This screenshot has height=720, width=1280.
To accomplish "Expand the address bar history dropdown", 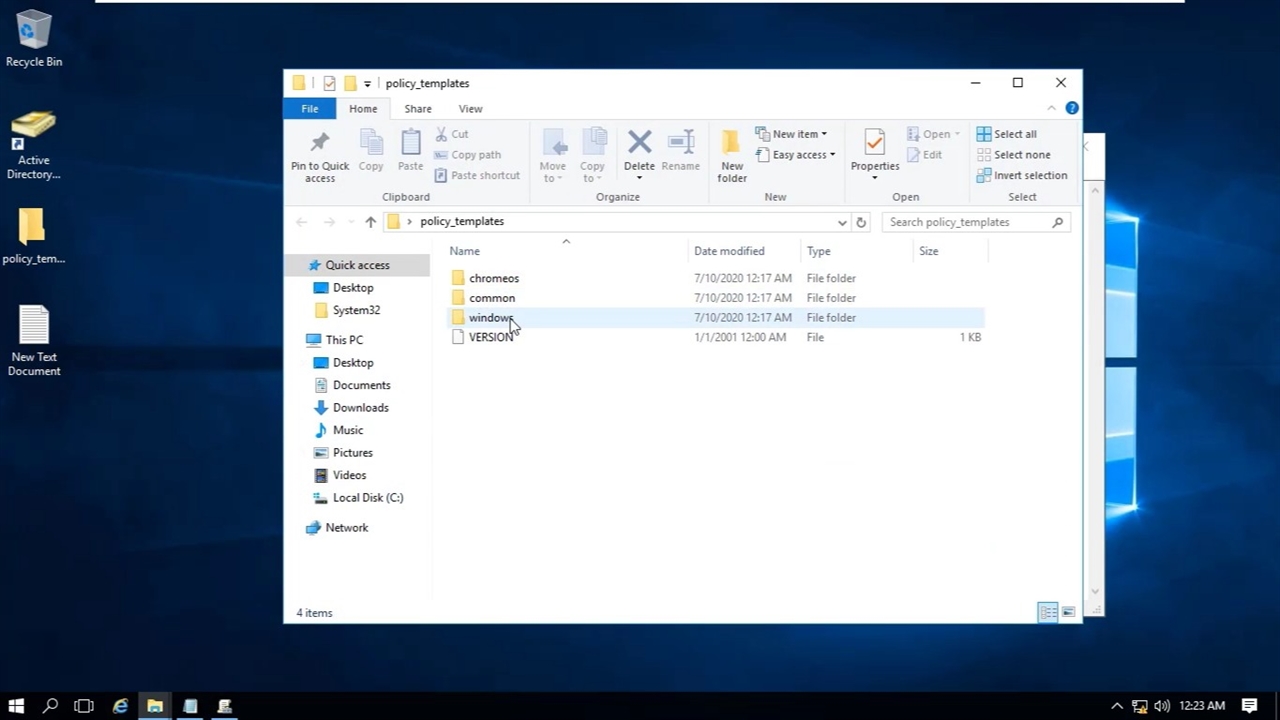I will [842, 222].
